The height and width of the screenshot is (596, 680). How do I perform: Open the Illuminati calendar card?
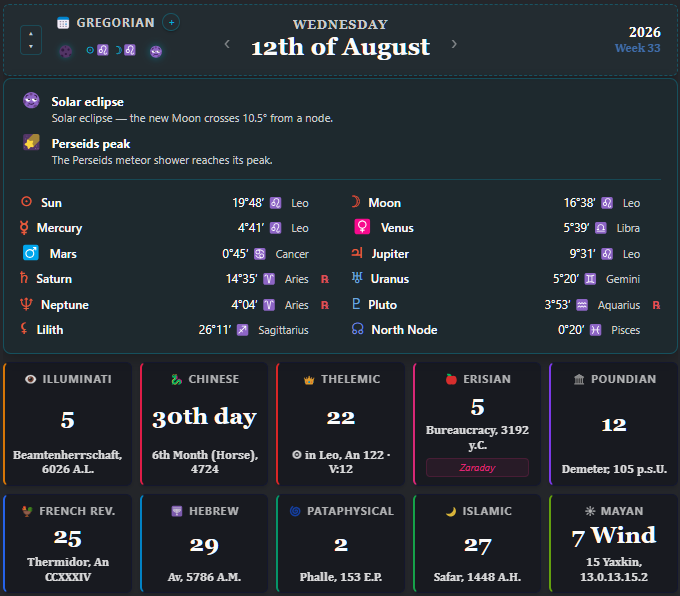[68, 424]
